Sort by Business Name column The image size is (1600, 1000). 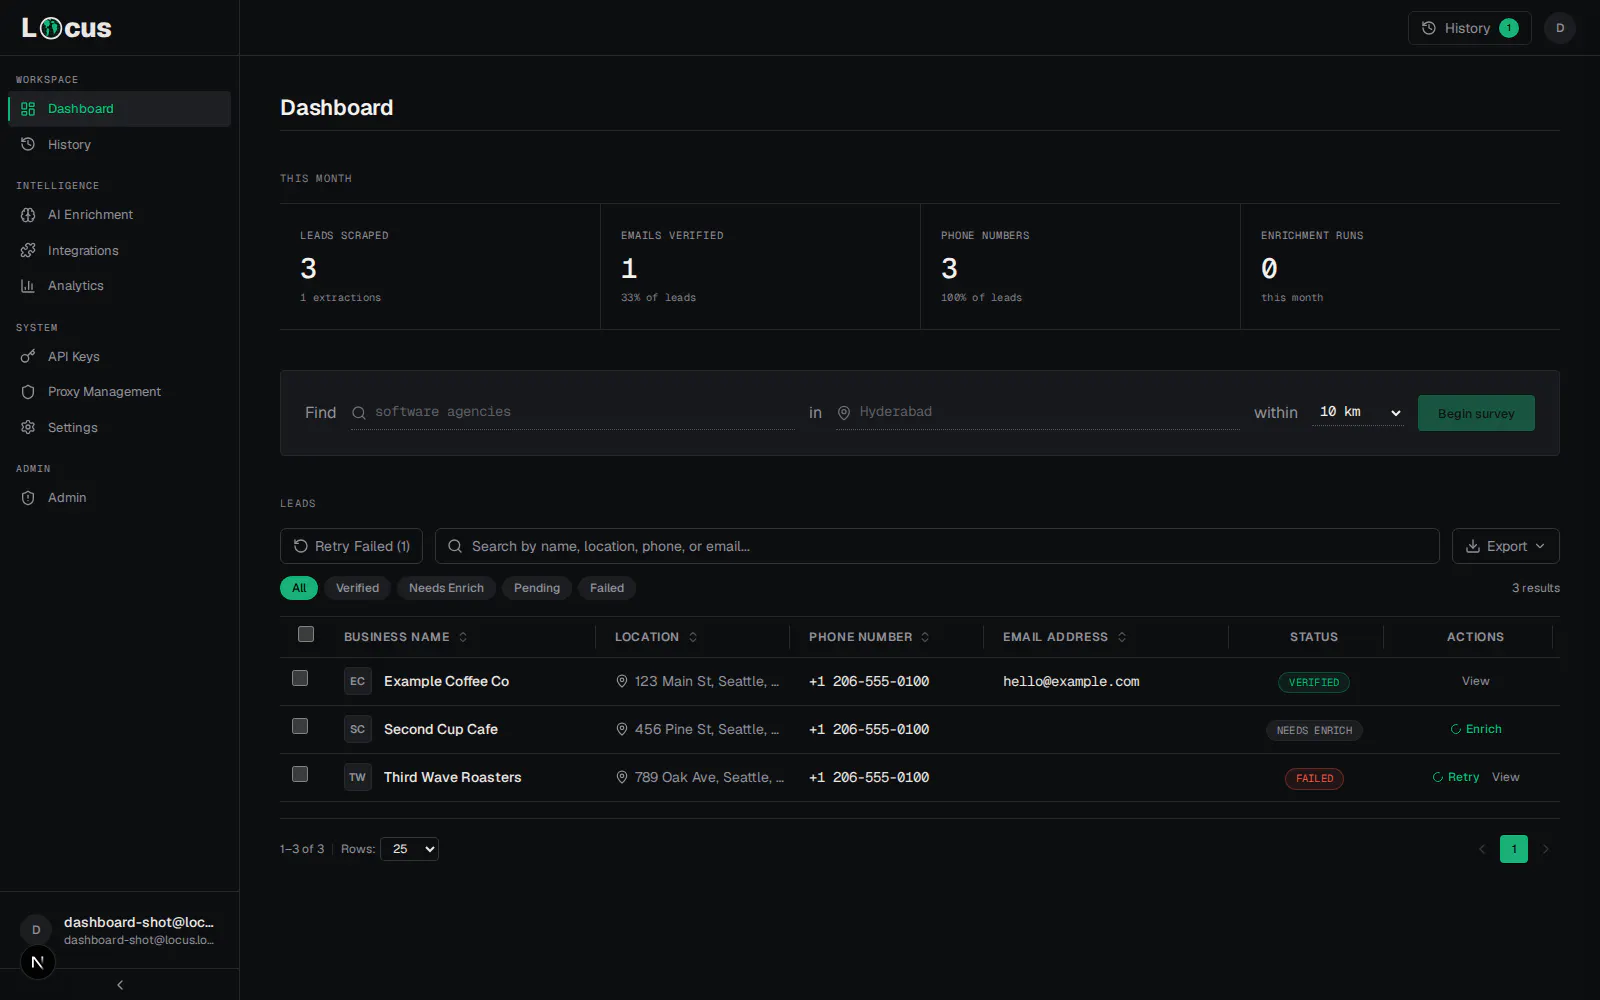[405, 637]
